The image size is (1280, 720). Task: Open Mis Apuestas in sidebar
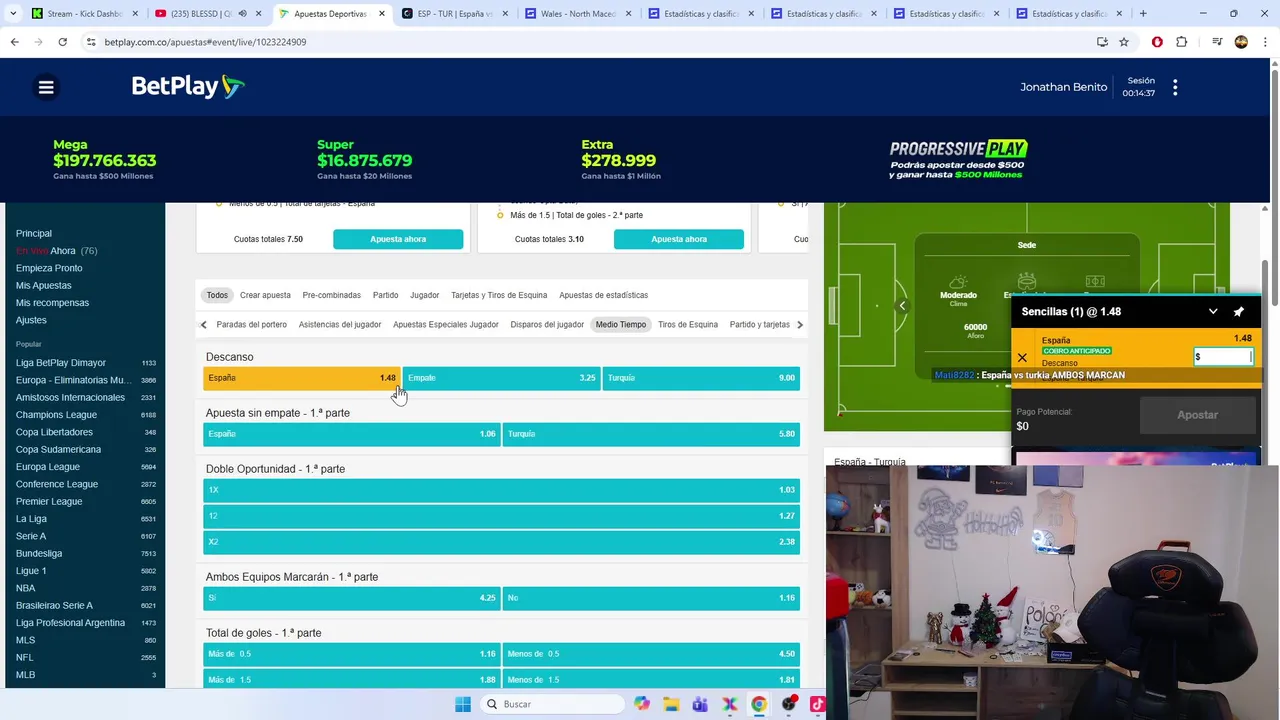(44, 285)
